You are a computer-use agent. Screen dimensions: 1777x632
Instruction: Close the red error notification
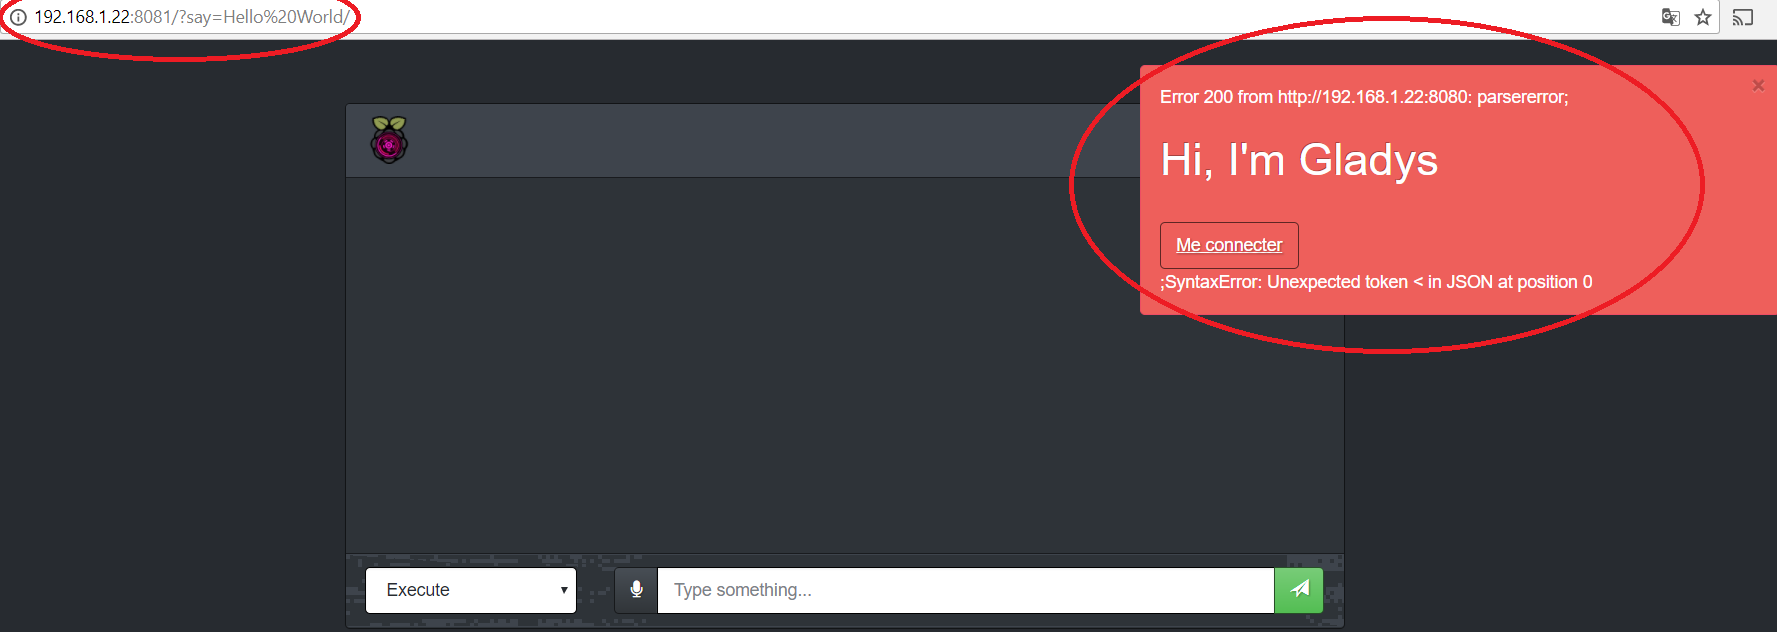pyautogui.click(x=1758, y=86)
